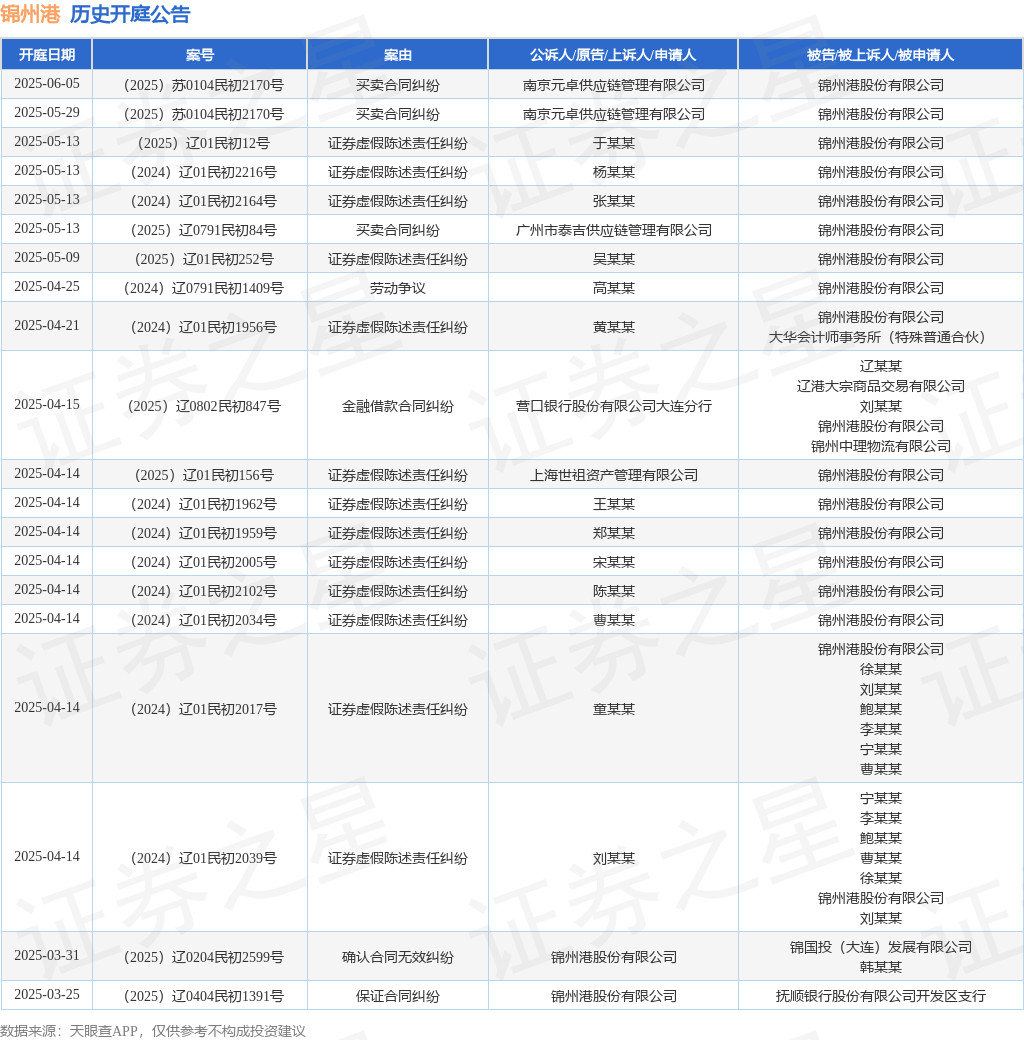
Task: Click plaintiff 陈某某
Action: pyautogui.click(x=613, y=591)
